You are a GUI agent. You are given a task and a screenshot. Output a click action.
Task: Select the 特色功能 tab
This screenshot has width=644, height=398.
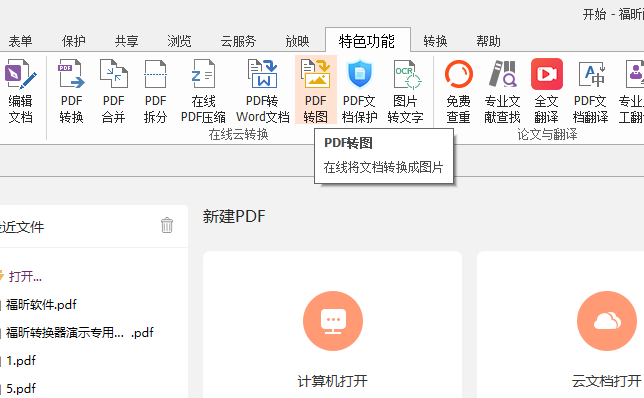(367, 41)
